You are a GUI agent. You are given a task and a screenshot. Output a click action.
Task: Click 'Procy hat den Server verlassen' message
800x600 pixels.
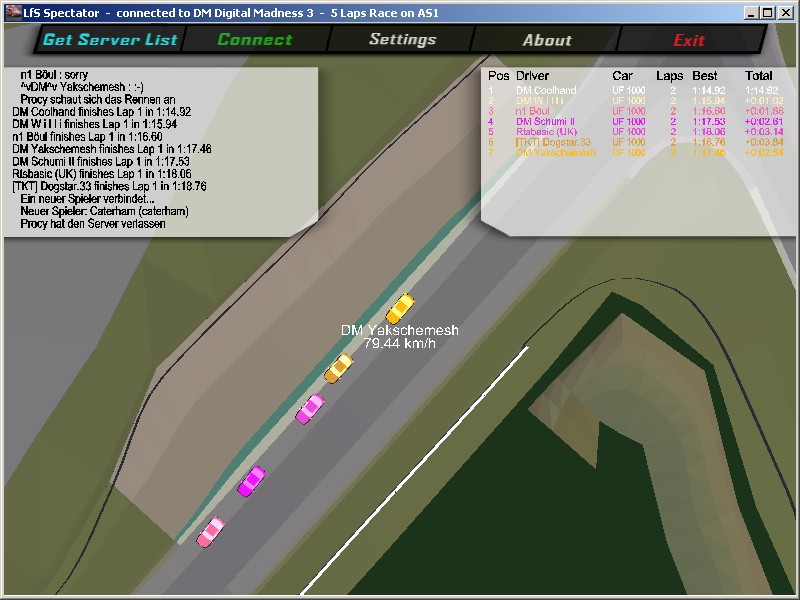coord(93,223)
